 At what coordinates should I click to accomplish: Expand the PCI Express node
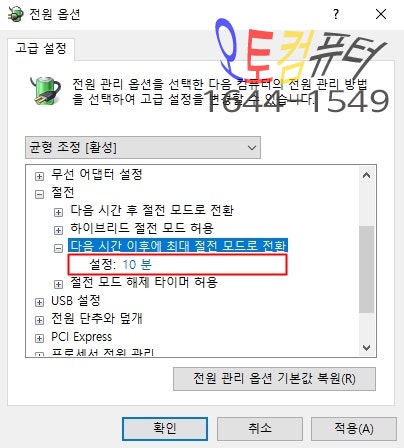[x=39, y=338]
